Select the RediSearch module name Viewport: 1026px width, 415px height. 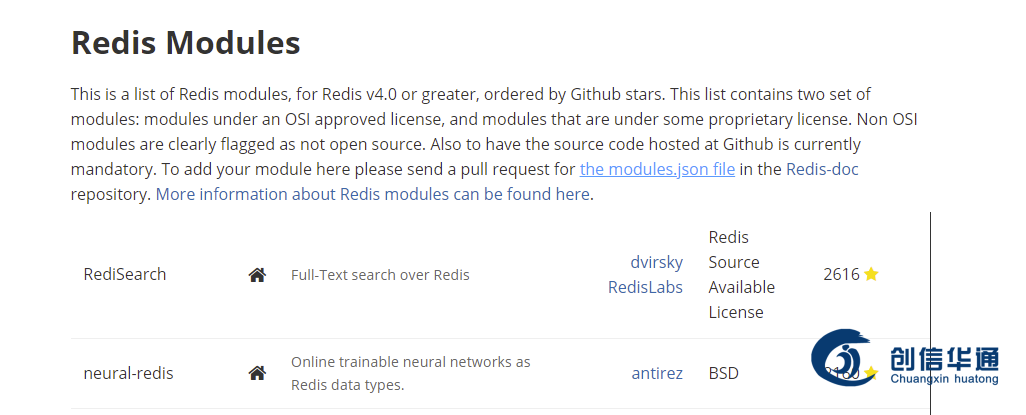coord(125,274)
